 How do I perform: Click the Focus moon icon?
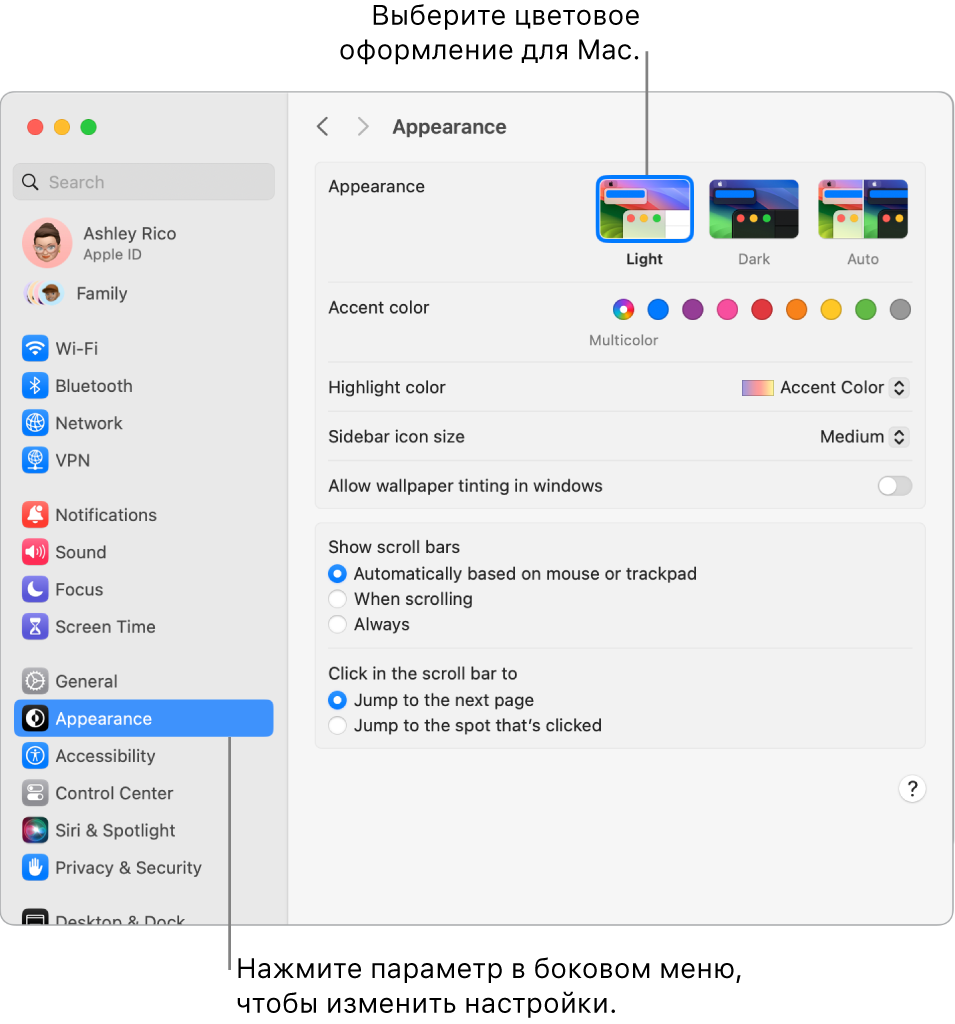35,589
